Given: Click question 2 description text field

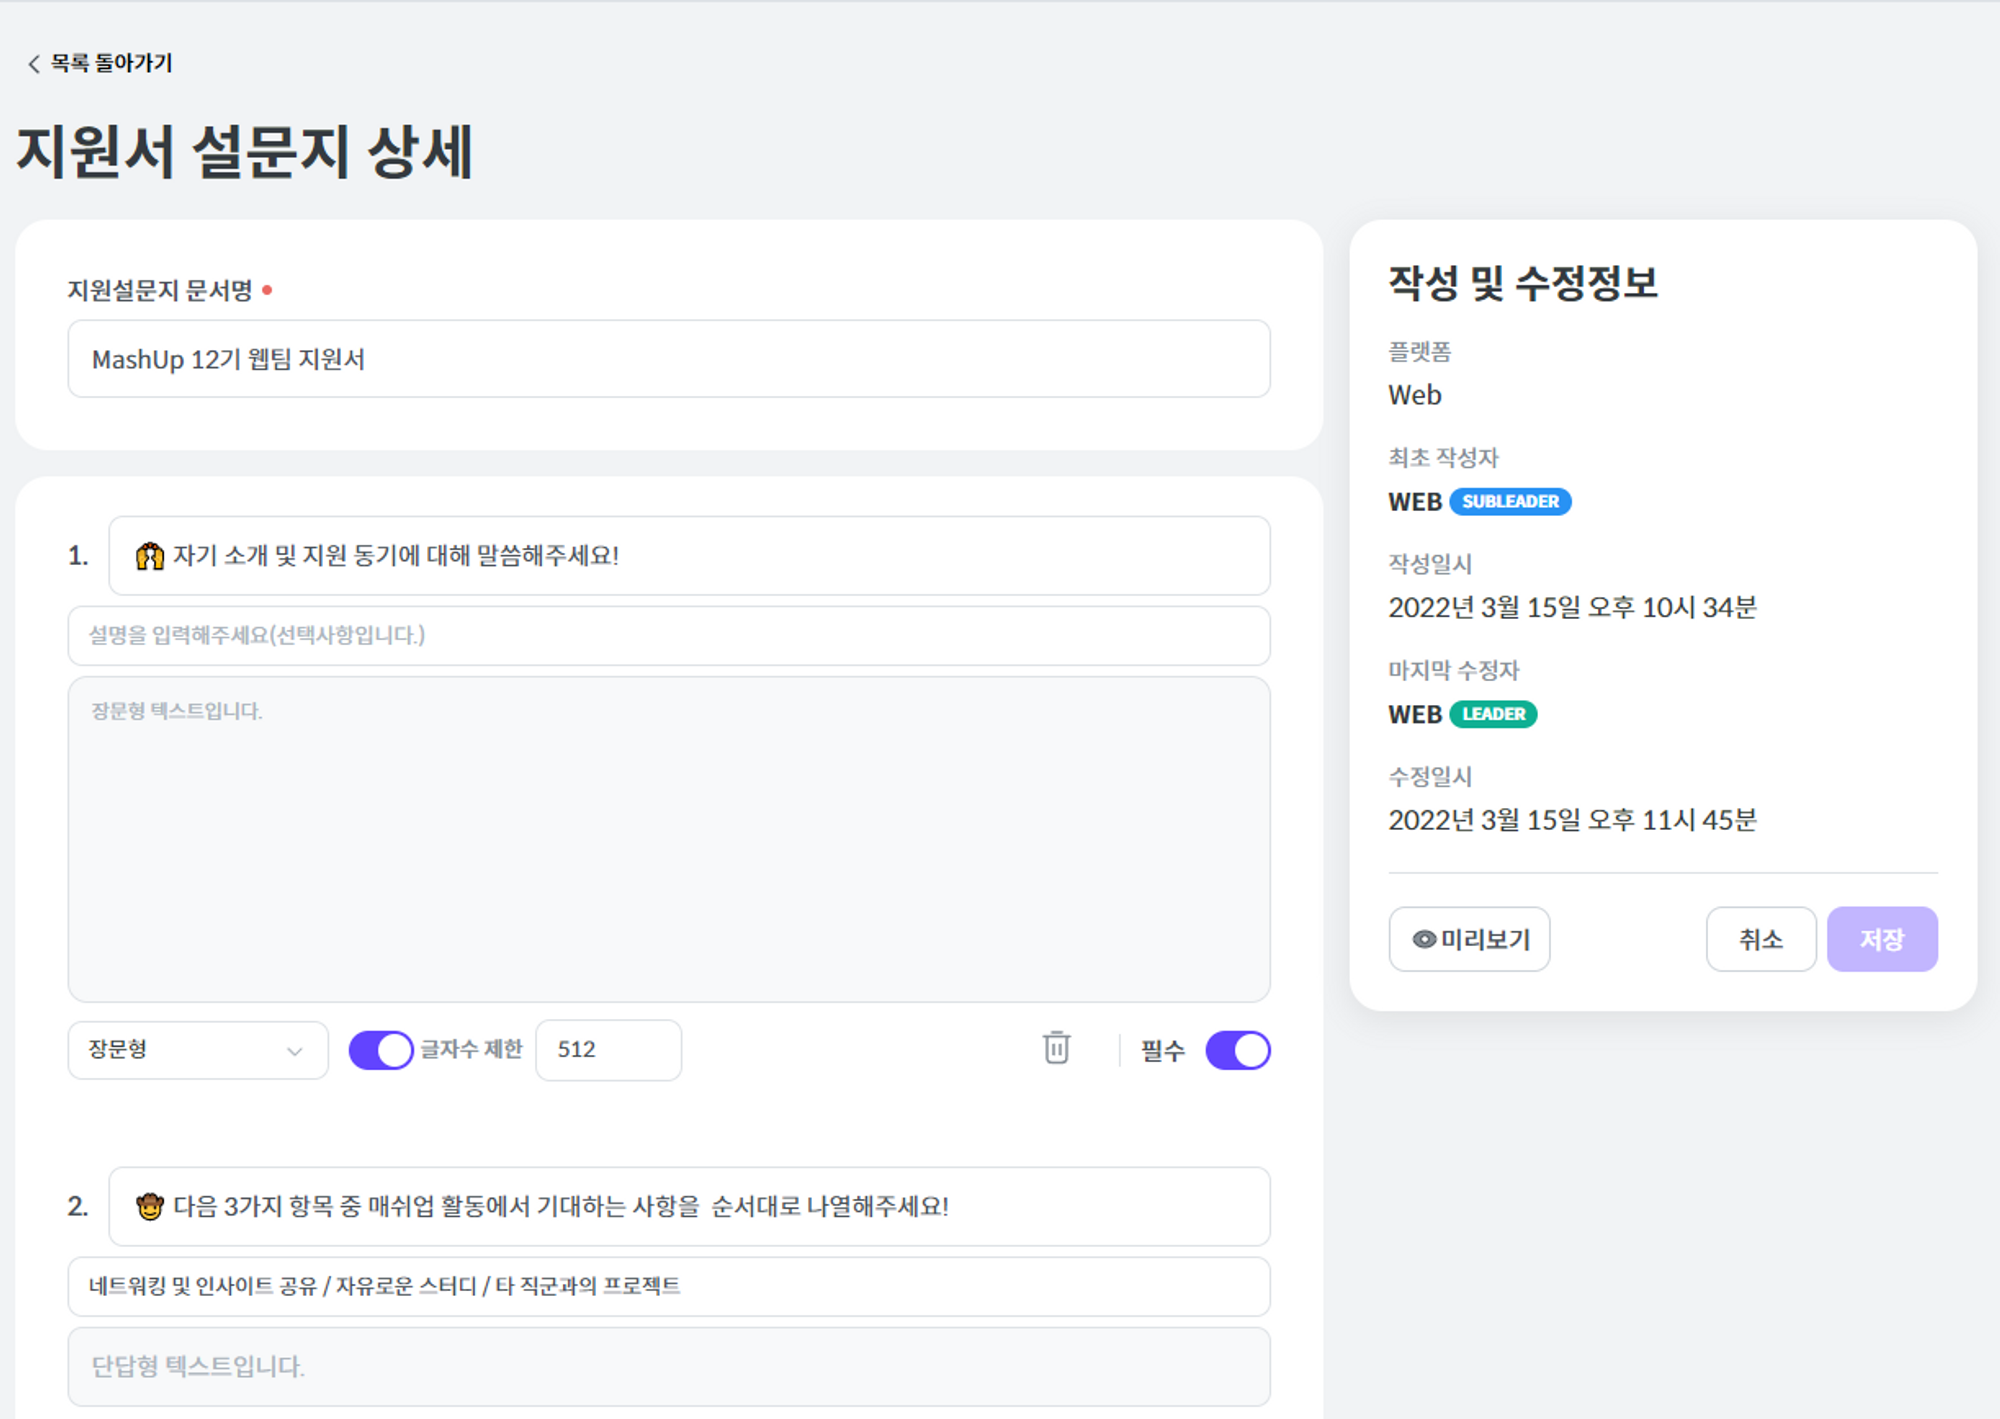Looking at the screenshot, I should (668, 1287).
